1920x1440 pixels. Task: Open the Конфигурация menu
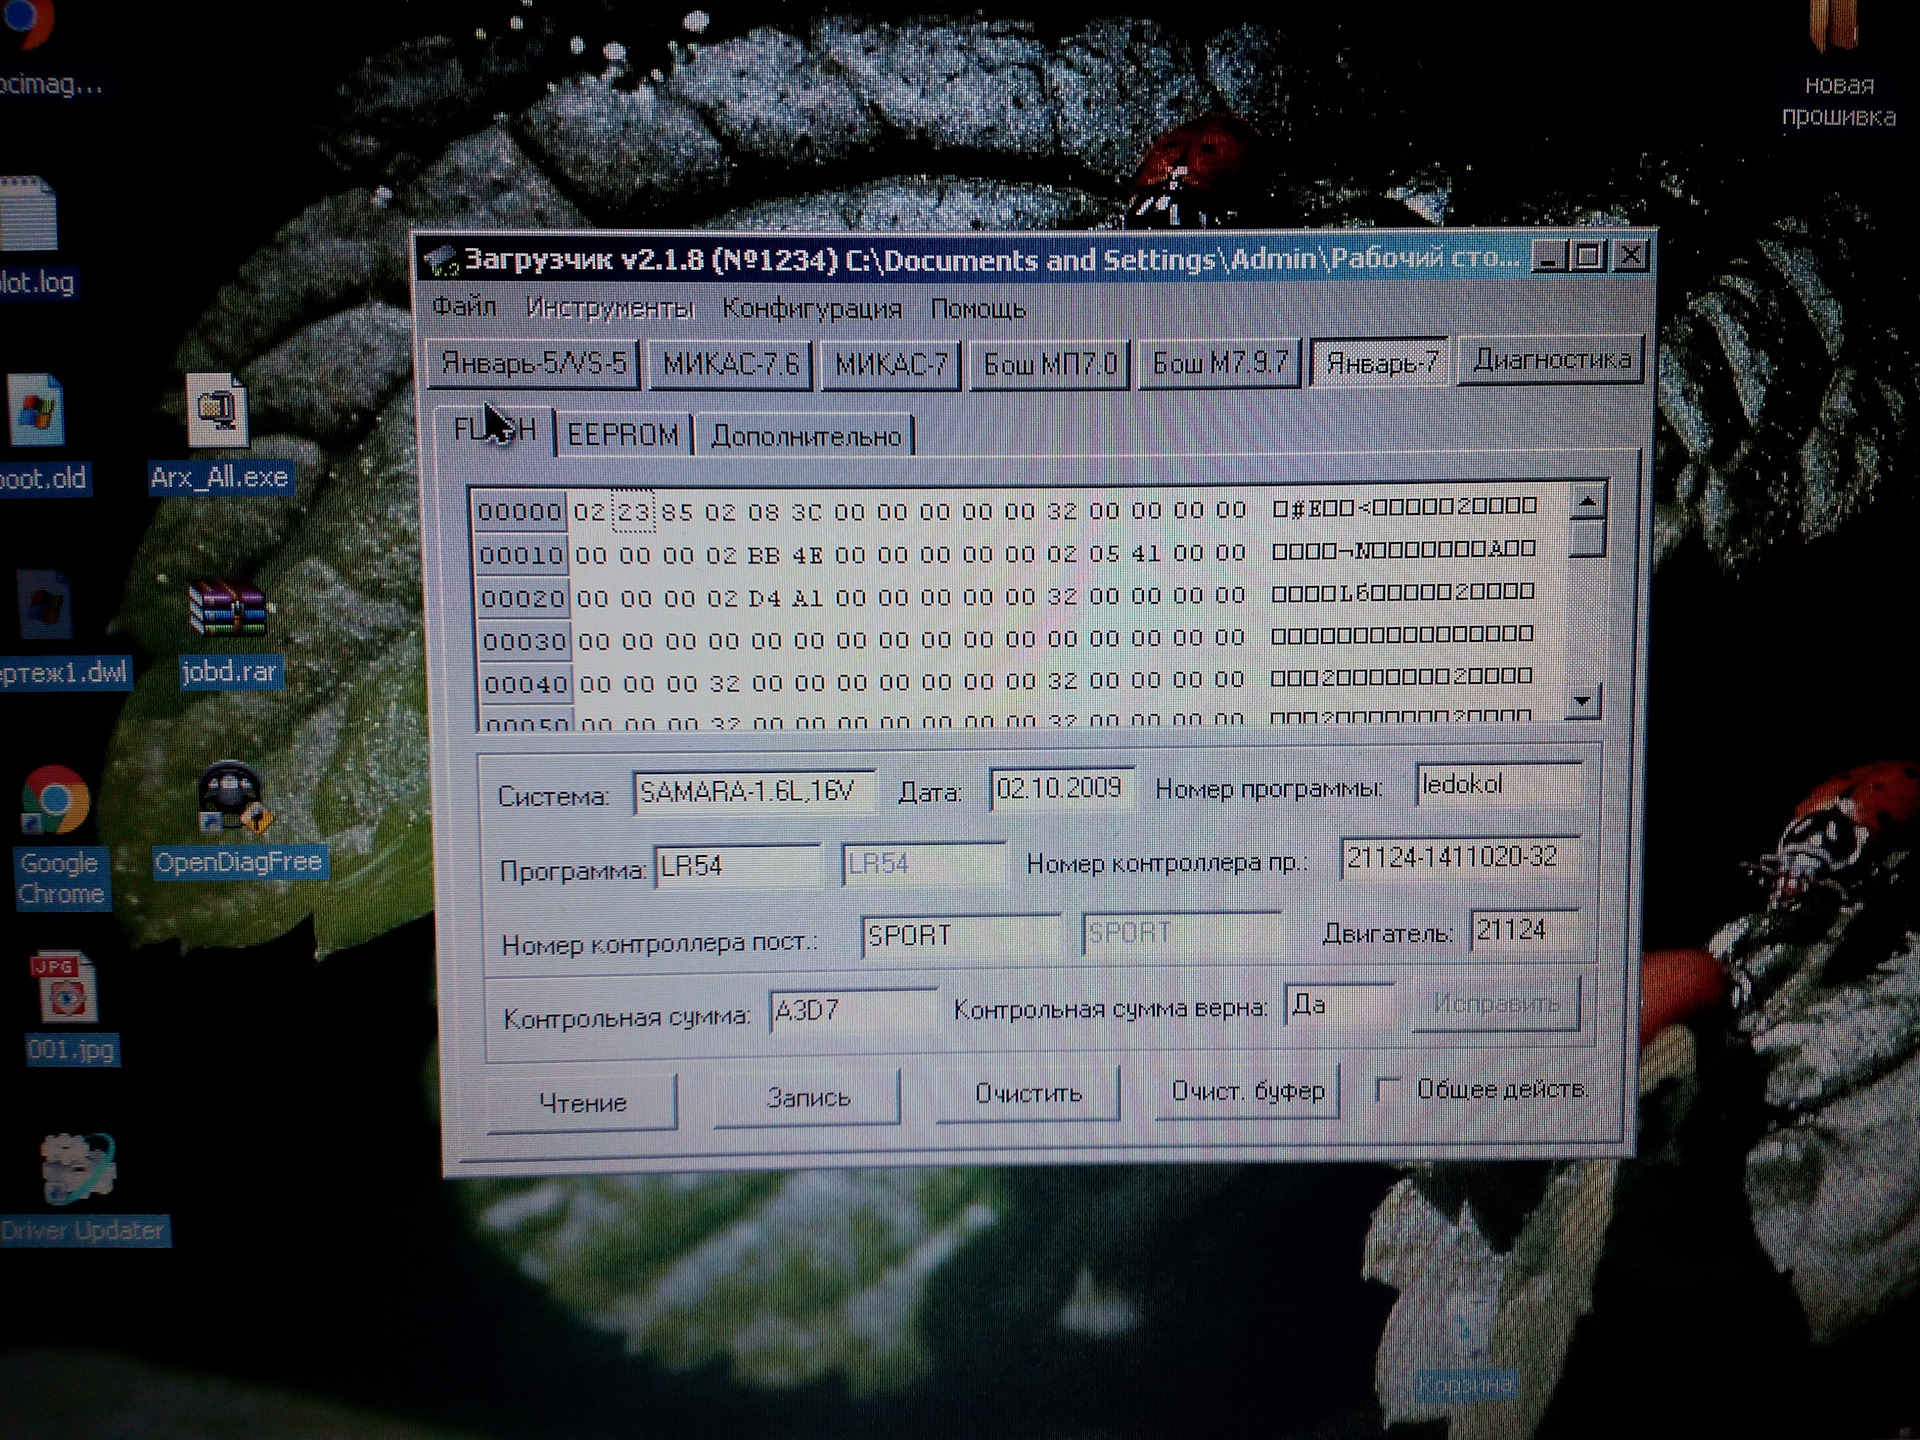pyautogui.click(x=811, y=309)
